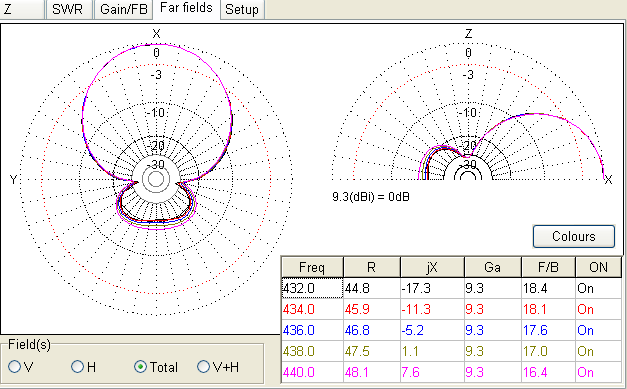
Task: Toggle On for the 432.0 row
Action: point(599,288)
